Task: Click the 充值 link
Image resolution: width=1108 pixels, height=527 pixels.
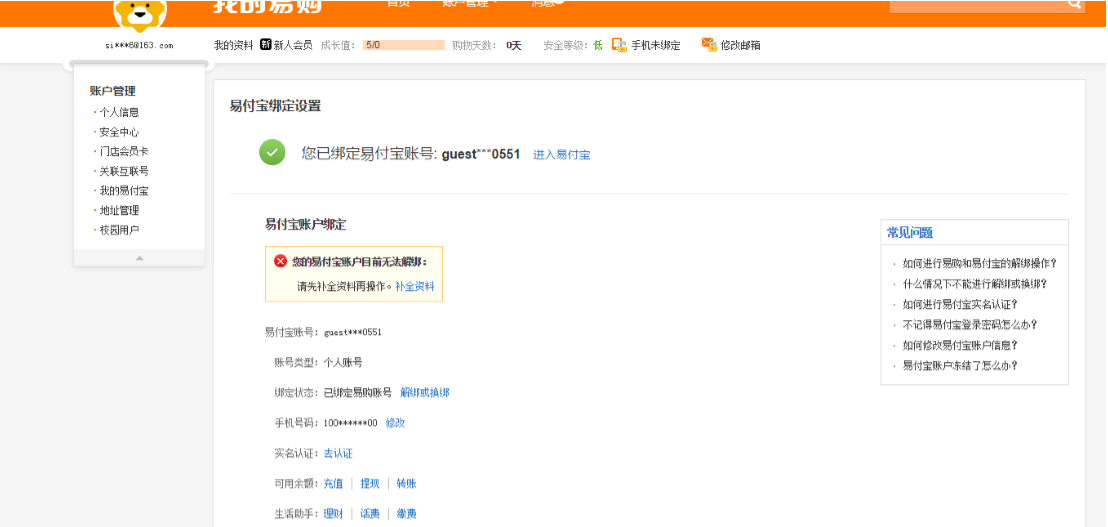Action: coord(333,484)
